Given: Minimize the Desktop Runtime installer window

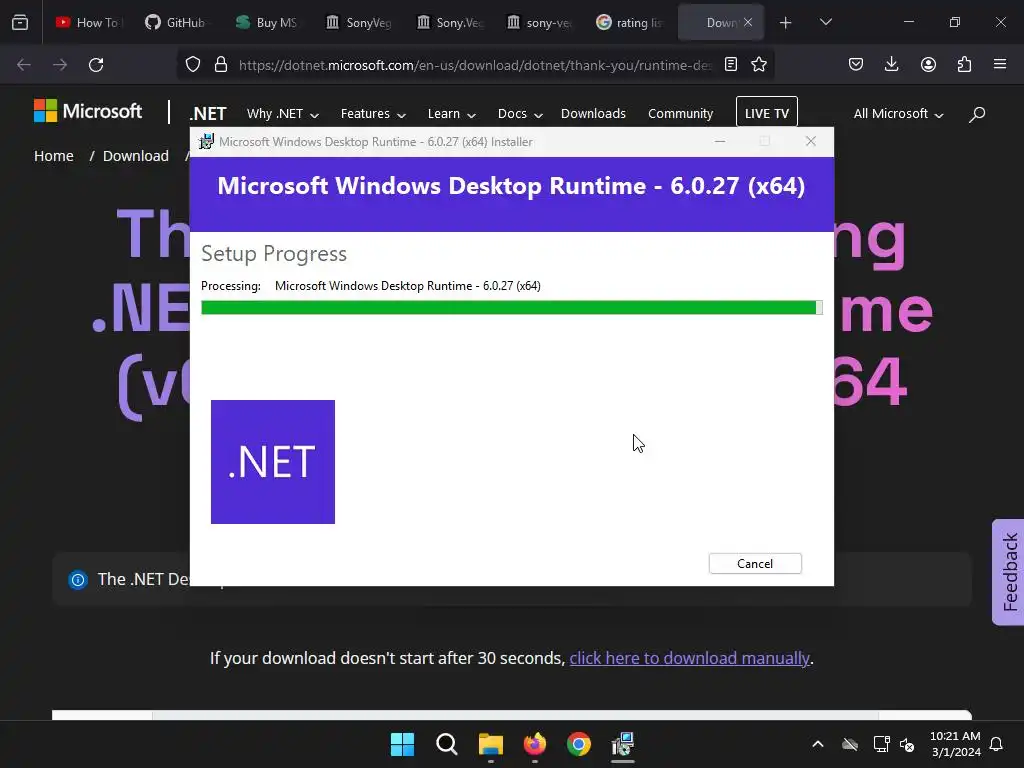Looking at the screenshot, I should point(720,142).
